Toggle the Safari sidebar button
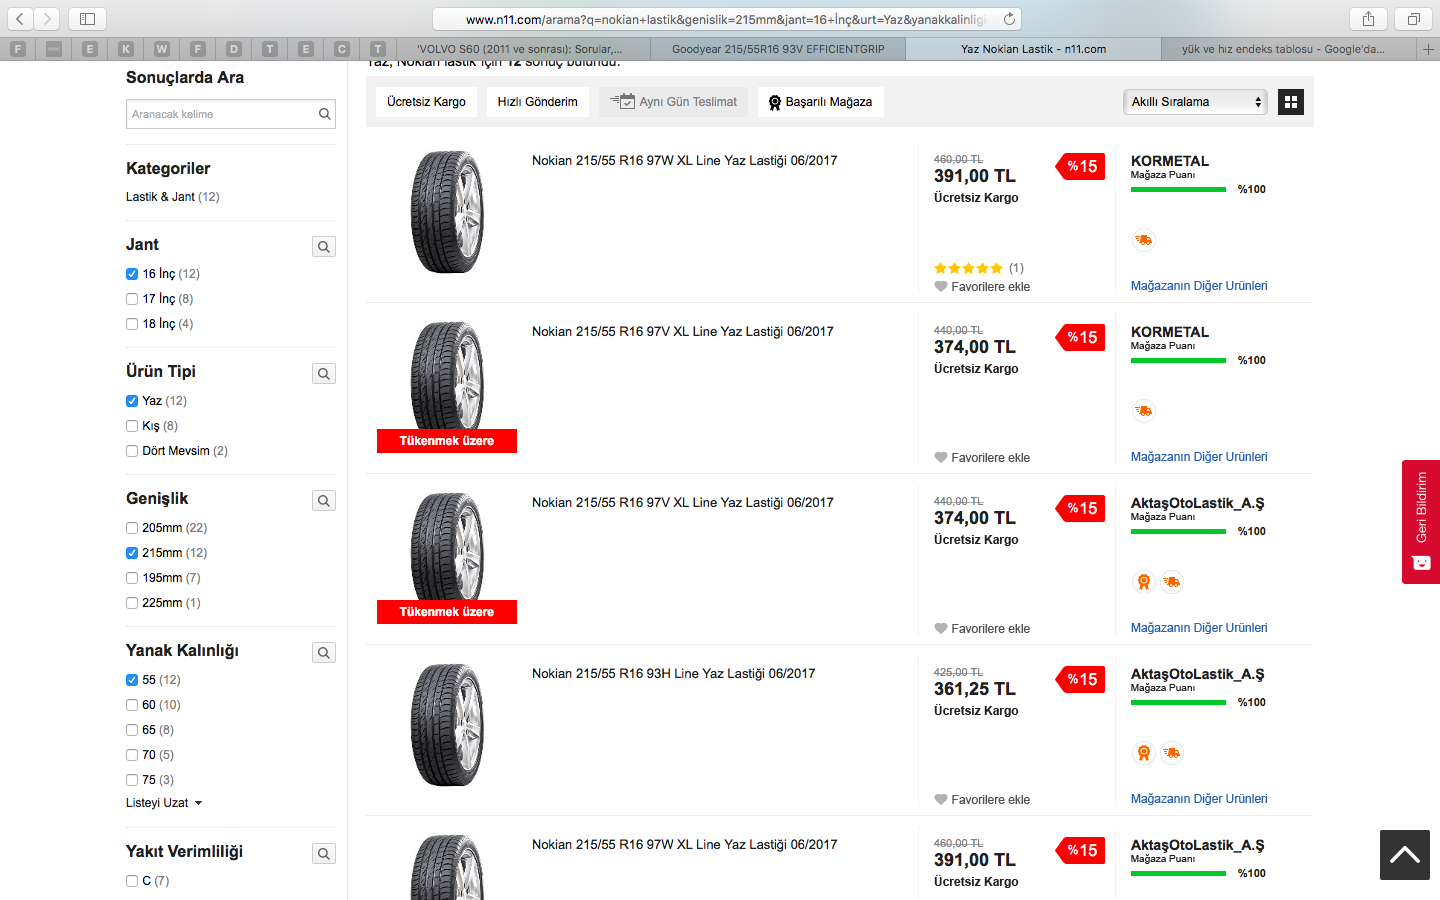Image resolution: width=1440 pixels, height=900 pixels. pos(87,19)
